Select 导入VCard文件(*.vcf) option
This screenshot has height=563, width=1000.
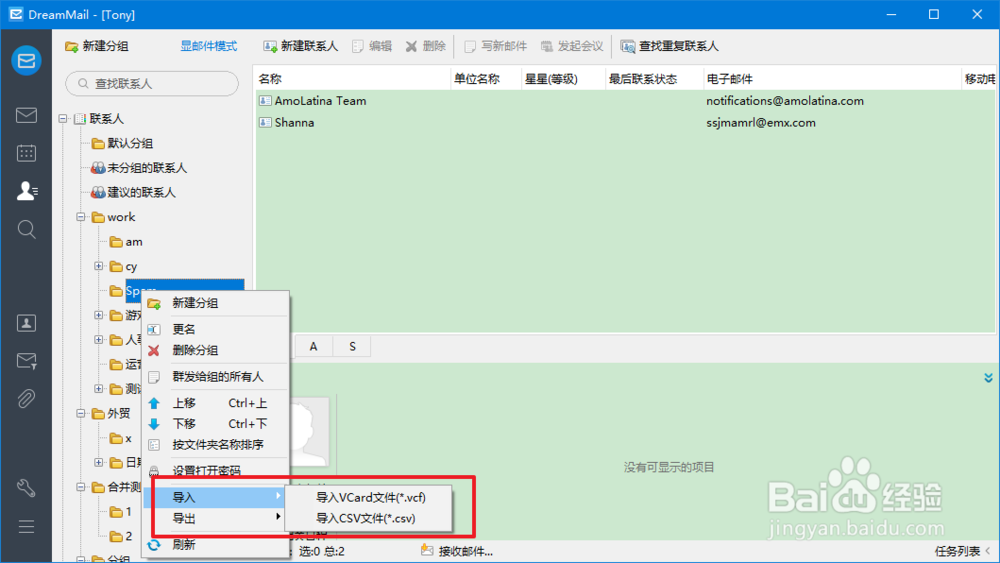tap(369, 497)
